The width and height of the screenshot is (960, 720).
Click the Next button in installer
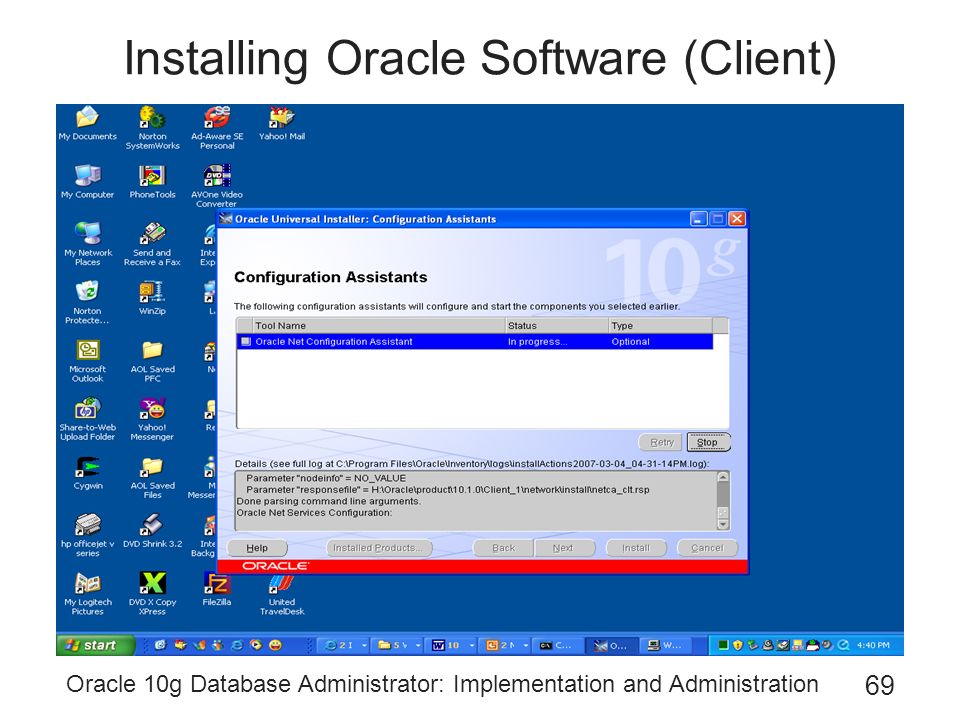[x=563, y=548]
